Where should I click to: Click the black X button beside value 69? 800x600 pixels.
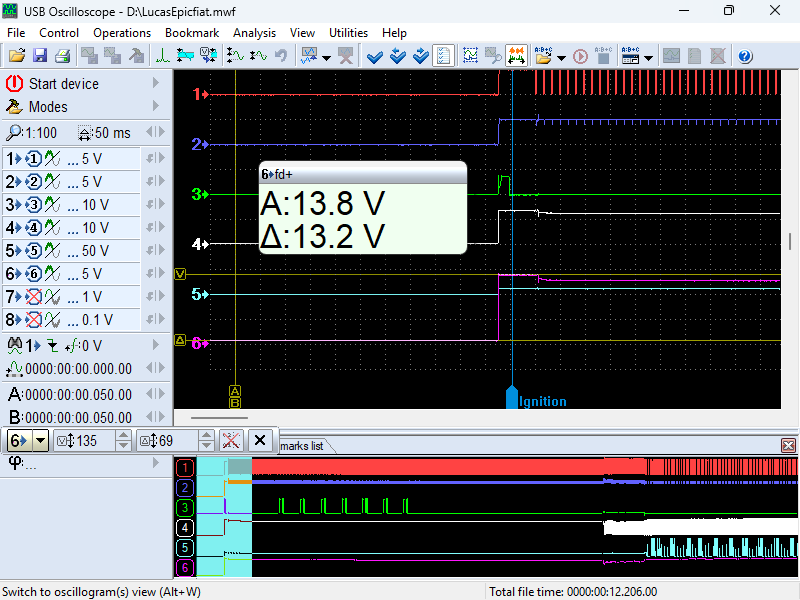(260, 440)
